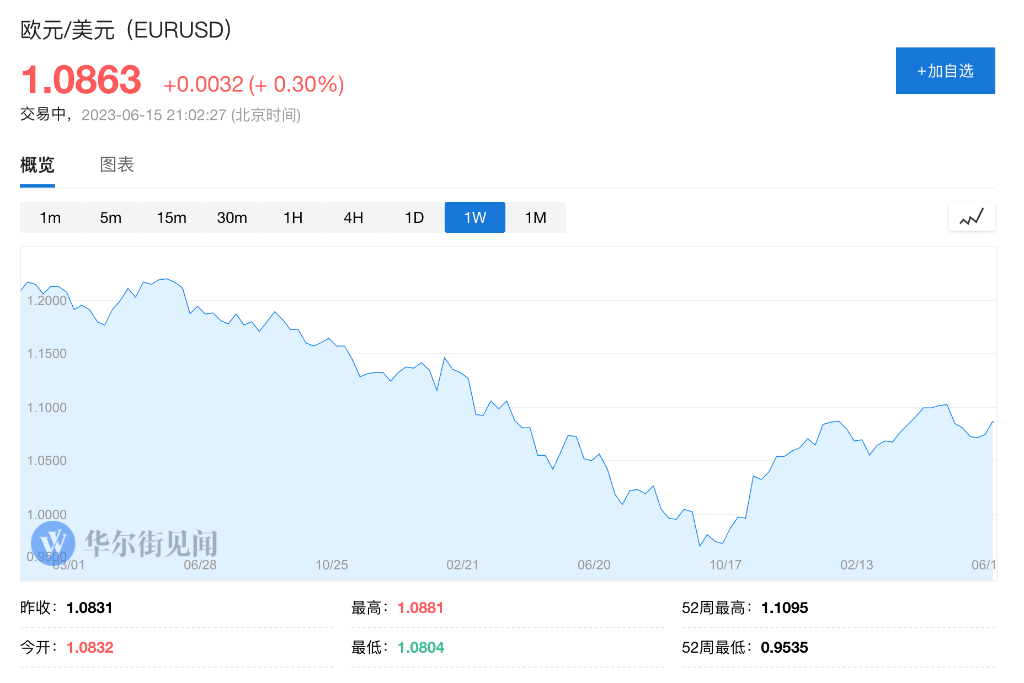Choose the 1D interval
Screen dimensions: 1024x683
[x=414, y=217]
